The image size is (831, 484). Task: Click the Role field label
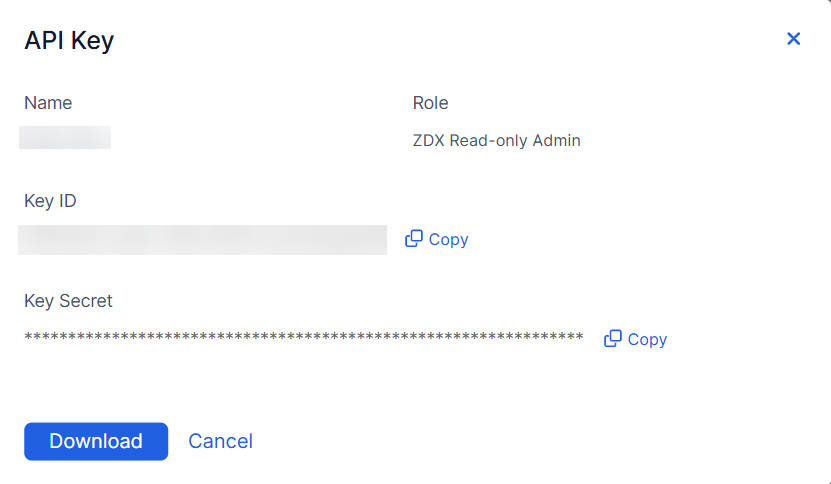point(430,103)
